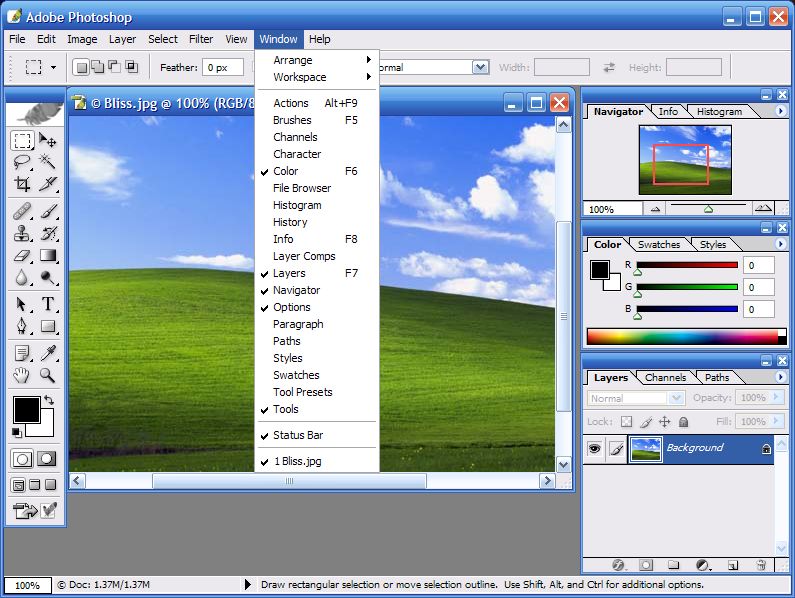Choose Histogram from Window menu
Viewport: 795px width, 598px height.
coord(317,205)
